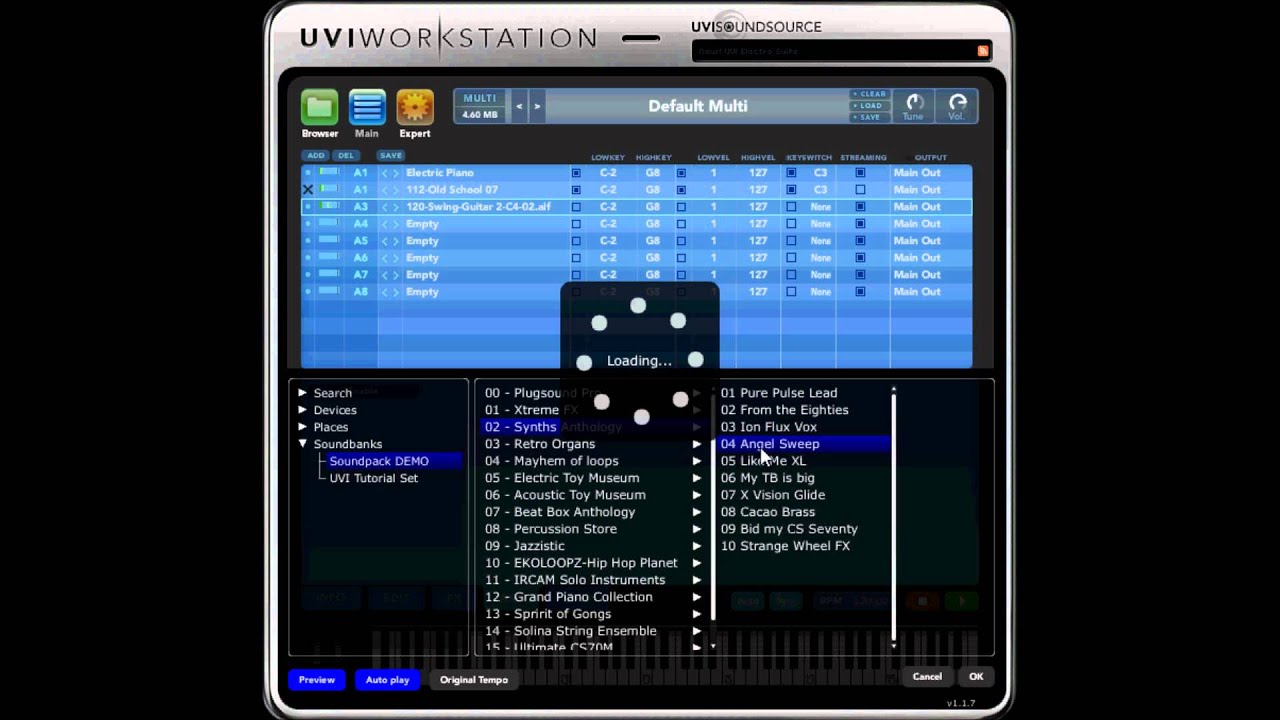
Task: Enable streaming for 112-Old School 07
Action: [860, 190]
